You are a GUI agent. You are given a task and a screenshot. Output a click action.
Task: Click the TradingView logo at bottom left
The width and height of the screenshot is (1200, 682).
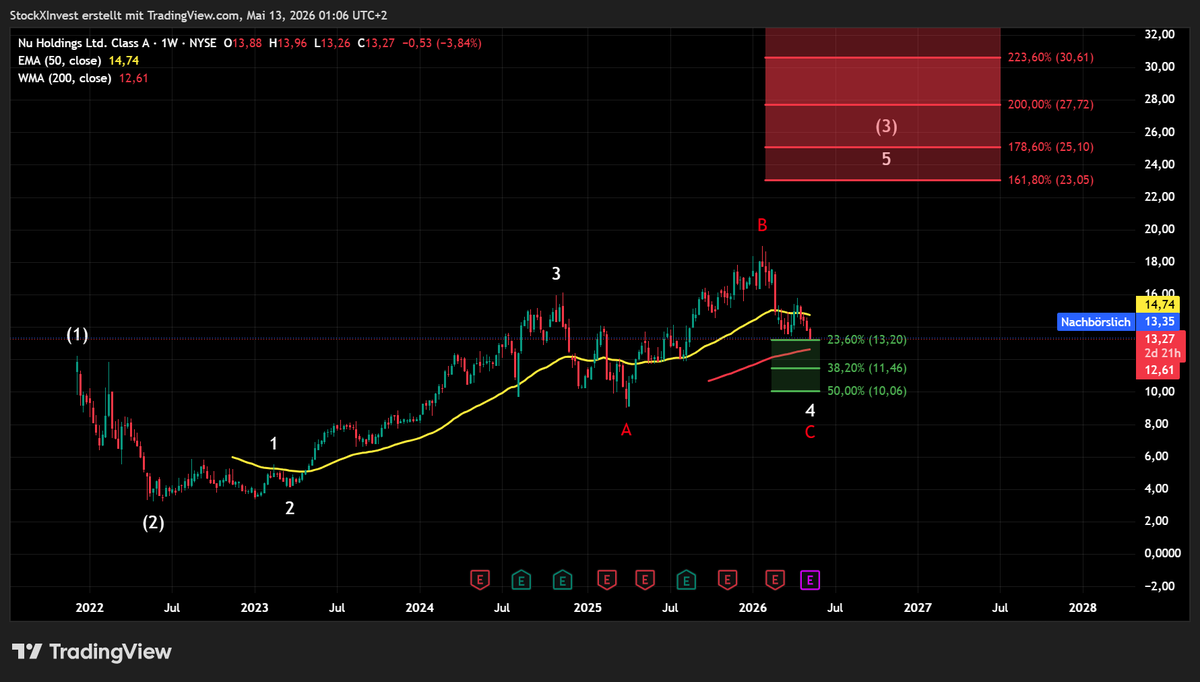[92, 652]
